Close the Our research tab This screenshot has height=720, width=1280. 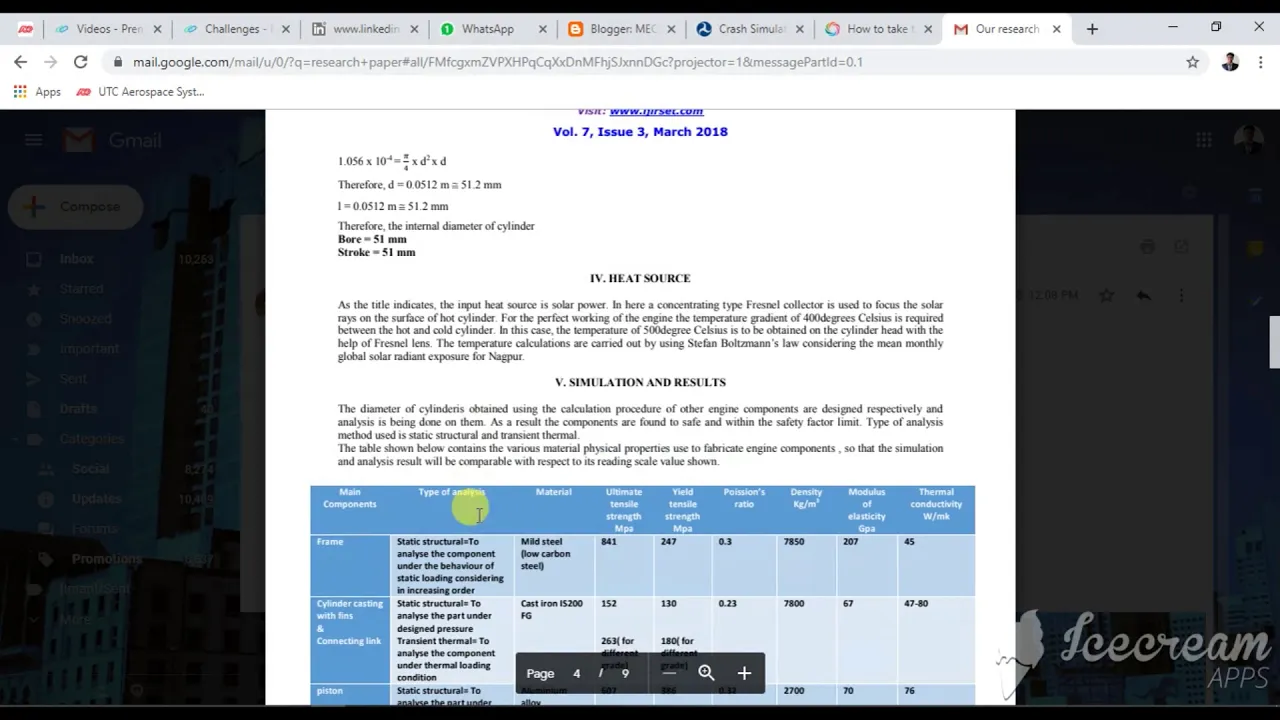(x=1056, y=29)
